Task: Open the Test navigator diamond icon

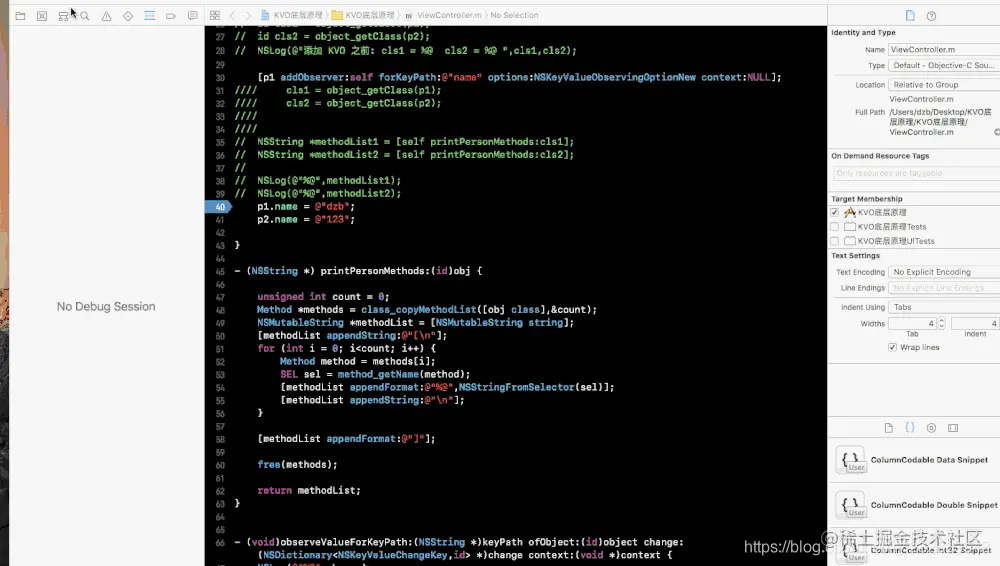Action: pos(128,16)
